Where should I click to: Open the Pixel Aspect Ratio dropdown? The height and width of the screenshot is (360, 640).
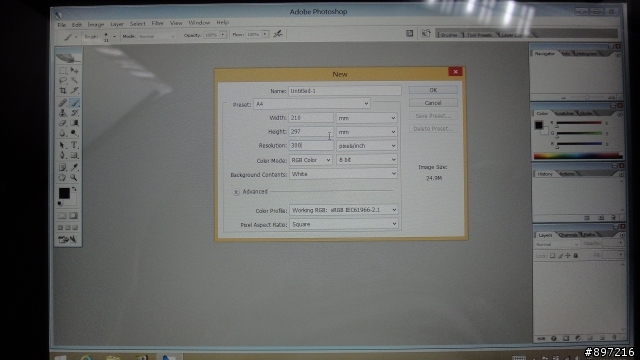(343, 224)
